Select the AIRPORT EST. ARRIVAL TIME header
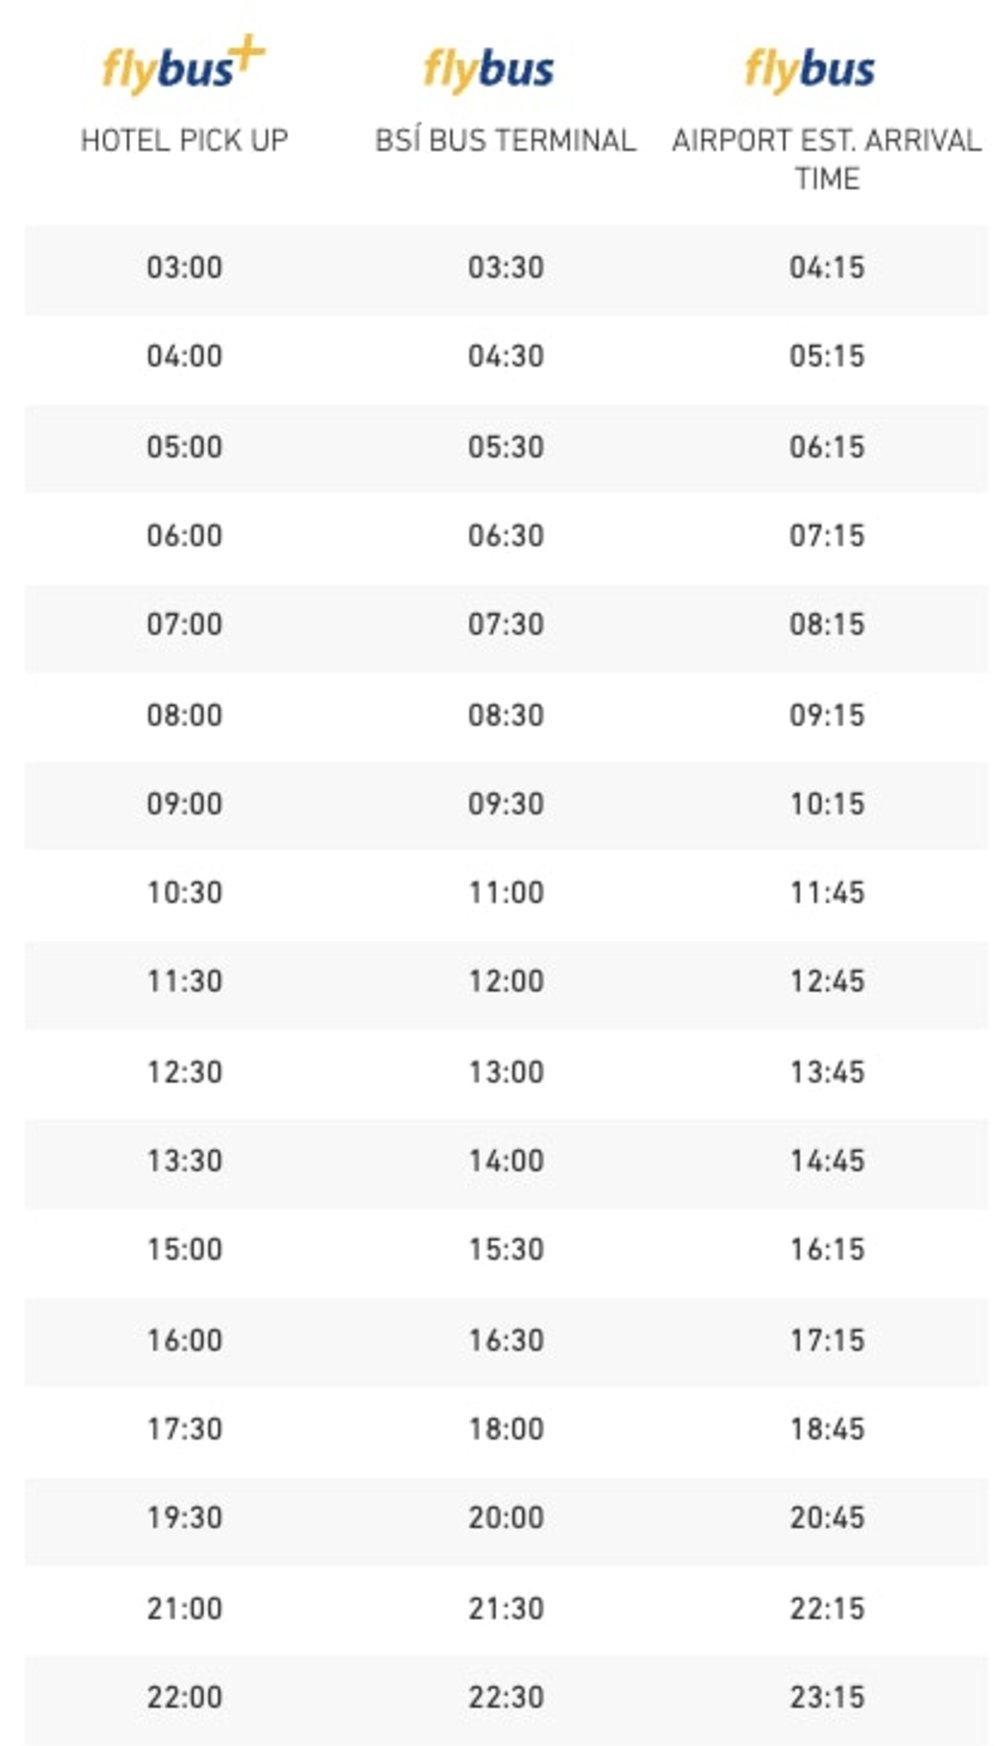Screen dimensions: 1000x1746 [826, 158]
